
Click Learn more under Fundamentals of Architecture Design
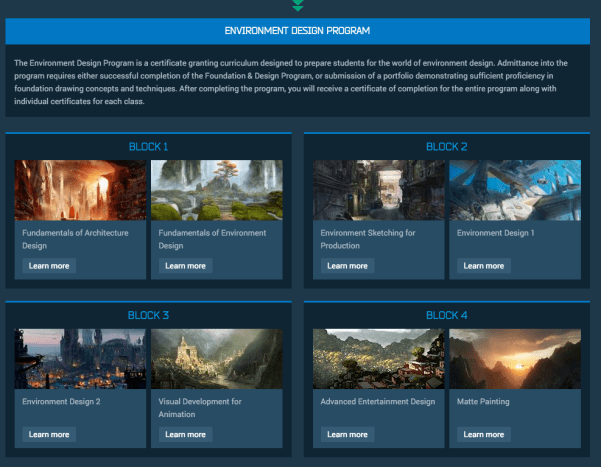point(49,266)
